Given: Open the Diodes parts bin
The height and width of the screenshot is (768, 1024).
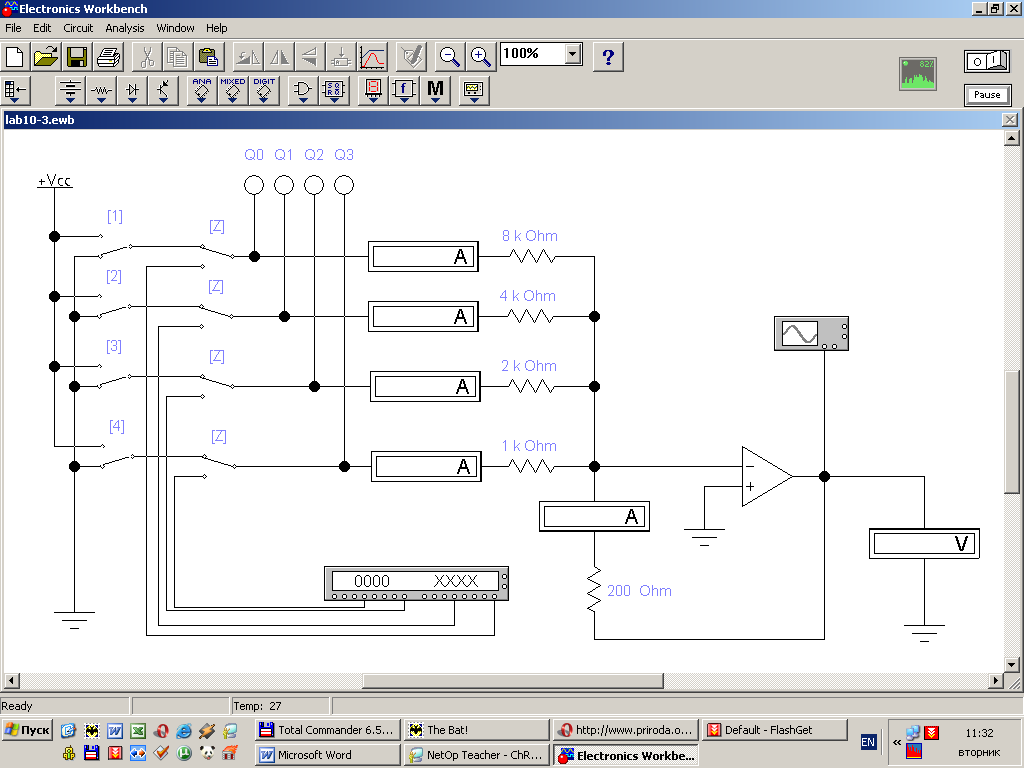Looking at the screenshot, I should coord(133,90).
